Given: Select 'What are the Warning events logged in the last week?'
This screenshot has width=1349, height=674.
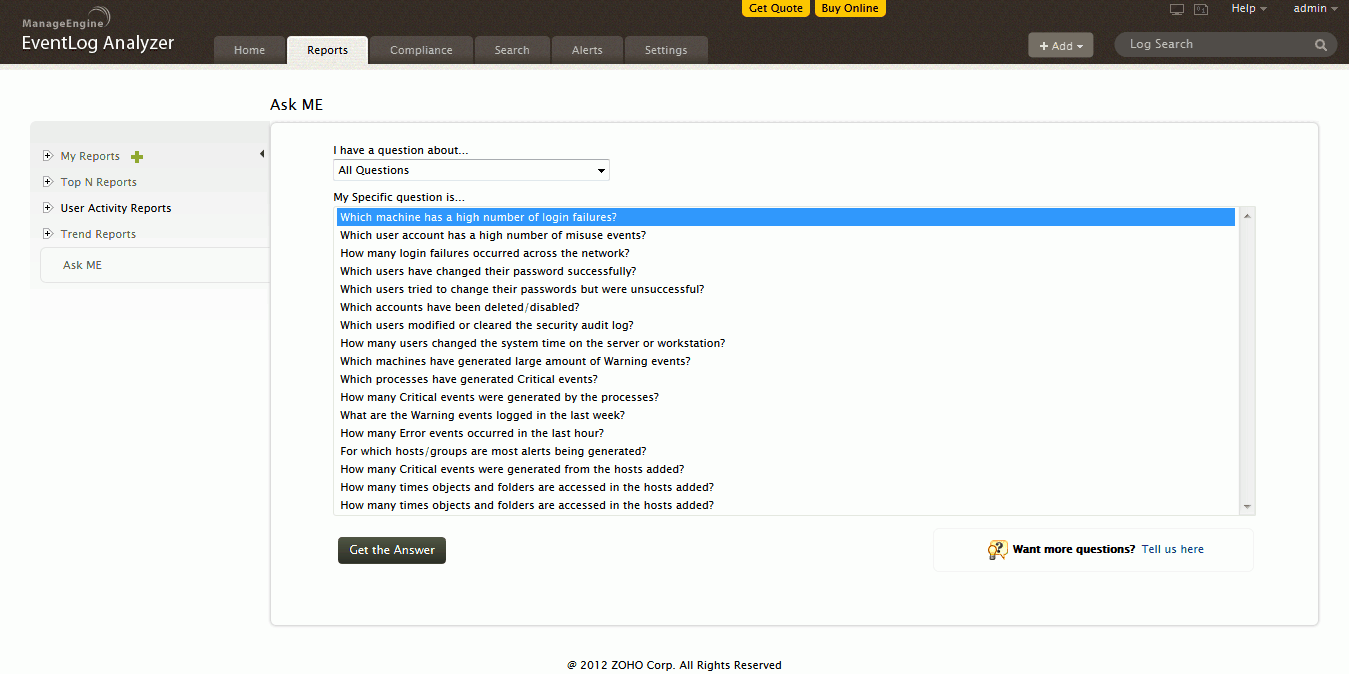Looking at the screenshot, I should [786, 415].
